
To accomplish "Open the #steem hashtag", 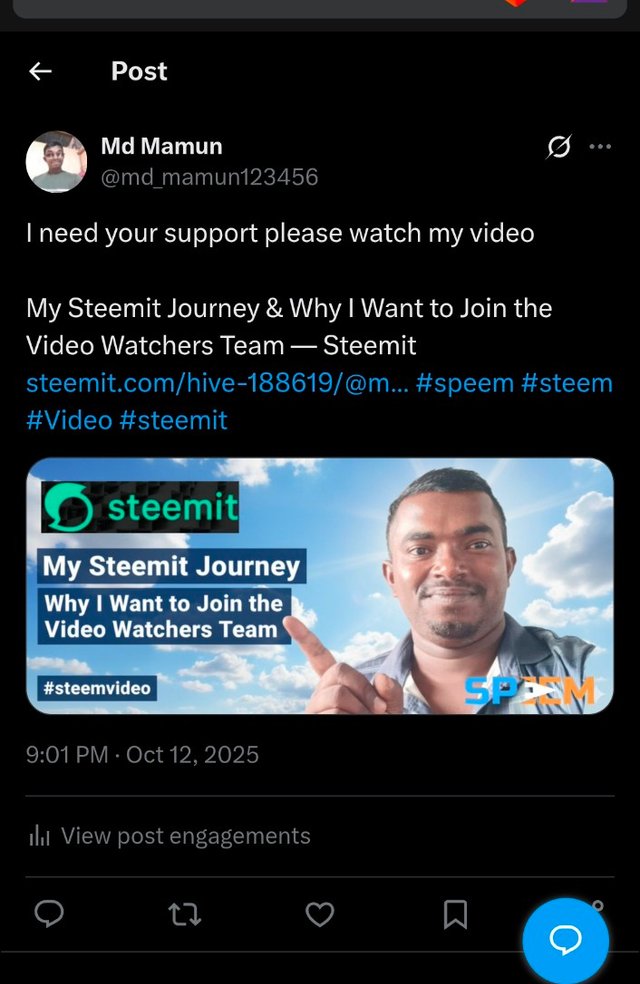I will click(567, 383).
